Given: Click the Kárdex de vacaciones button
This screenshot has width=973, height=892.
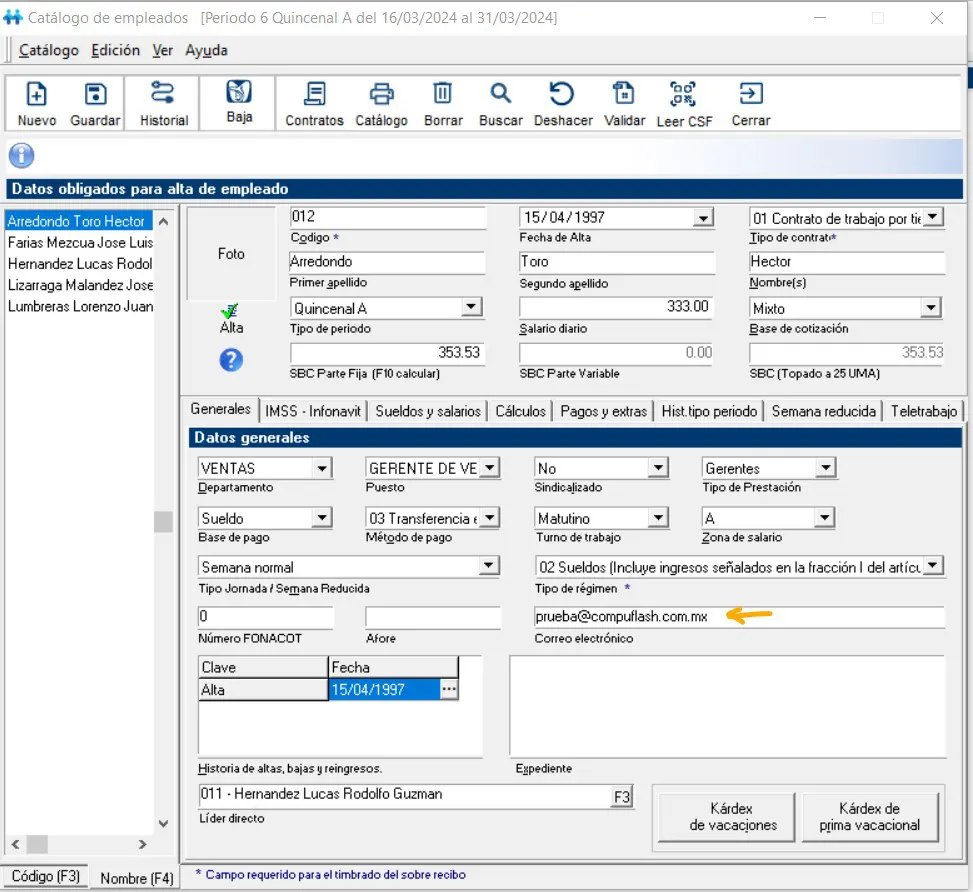Looking at the screenshot, I should click(x=733, y=816).
